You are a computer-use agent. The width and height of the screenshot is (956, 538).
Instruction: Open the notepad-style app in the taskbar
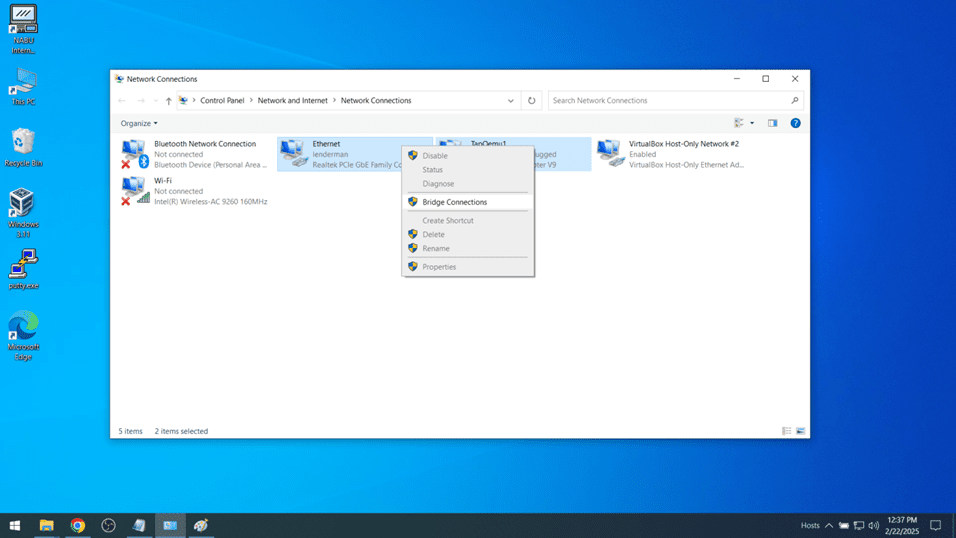[x=139, y=525]
